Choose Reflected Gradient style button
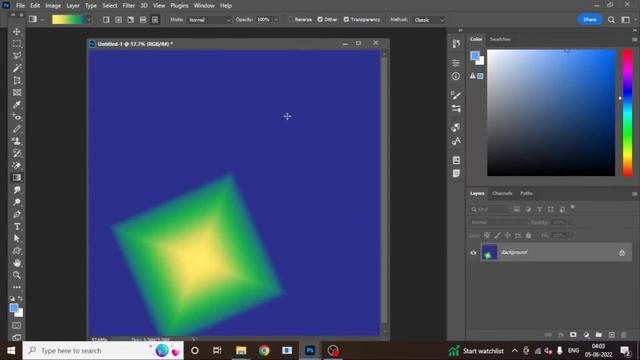 pyautogui.click(x=143, y=20)
